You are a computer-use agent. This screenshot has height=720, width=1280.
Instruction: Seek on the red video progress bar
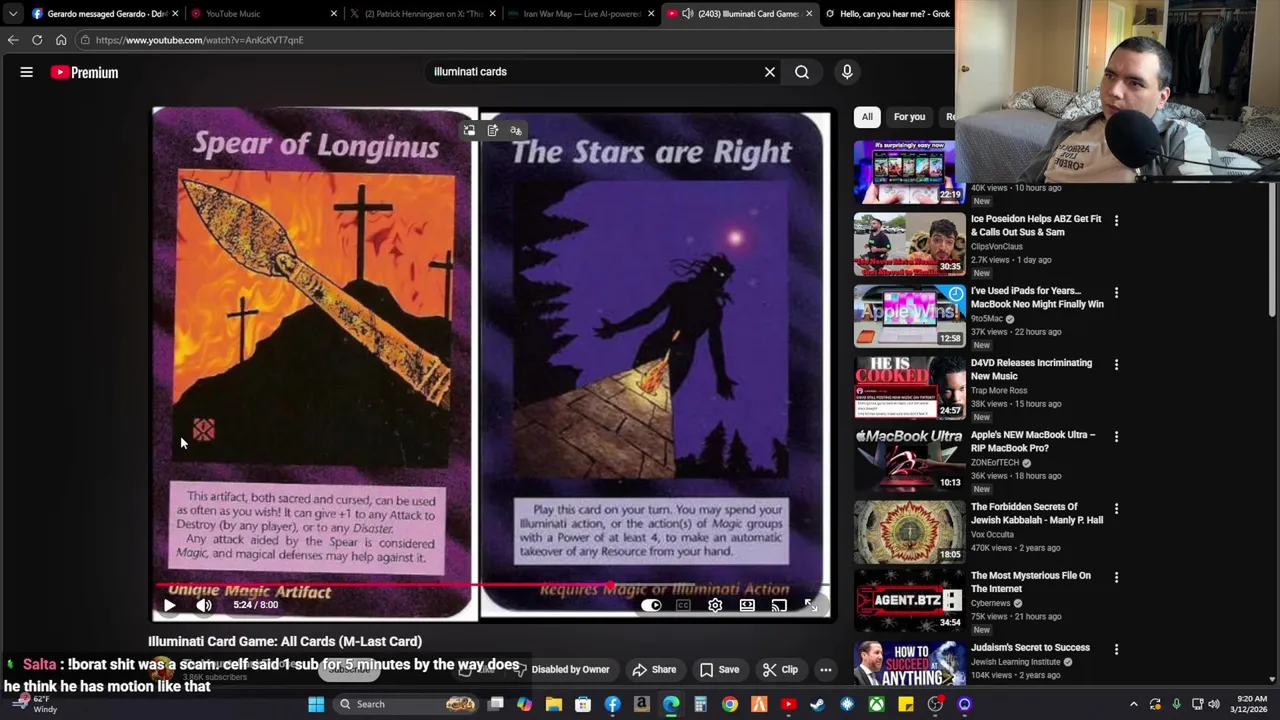493,587
